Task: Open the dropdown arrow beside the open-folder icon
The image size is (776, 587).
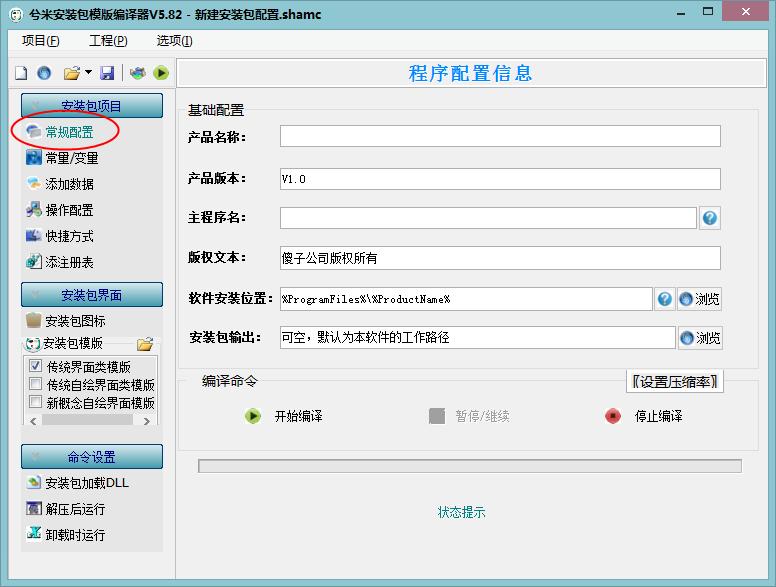Action: tap(88, 72)
